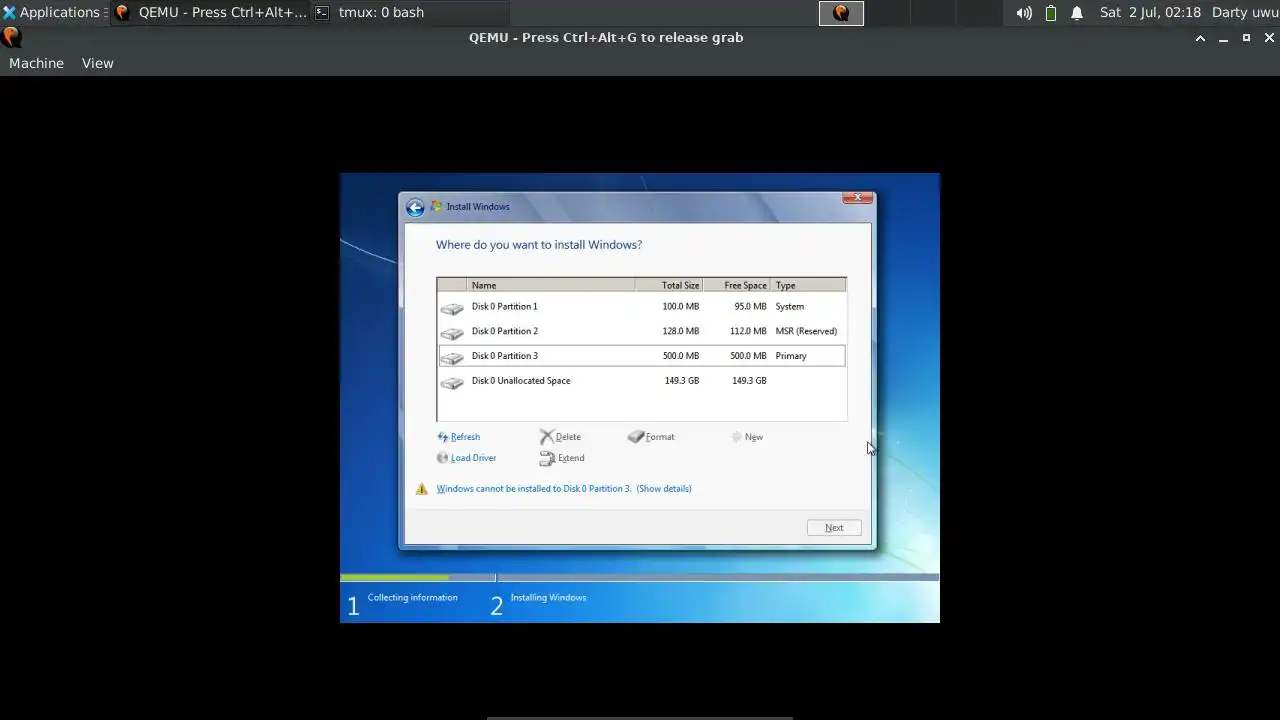Click the yellow warning triangle icon
Viewport: 1280px width, 720px height.
pos(422,489)
